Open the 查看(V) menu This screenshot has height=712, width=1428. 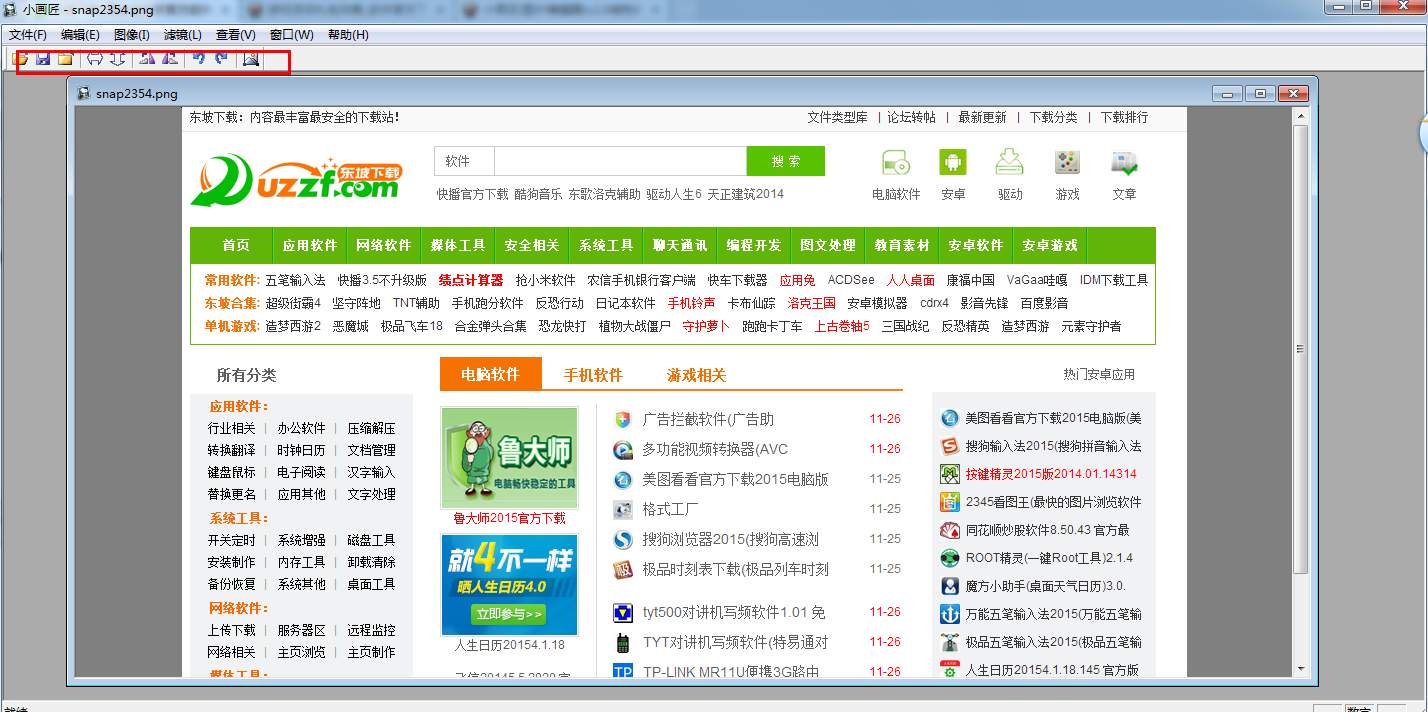point(236,35)
